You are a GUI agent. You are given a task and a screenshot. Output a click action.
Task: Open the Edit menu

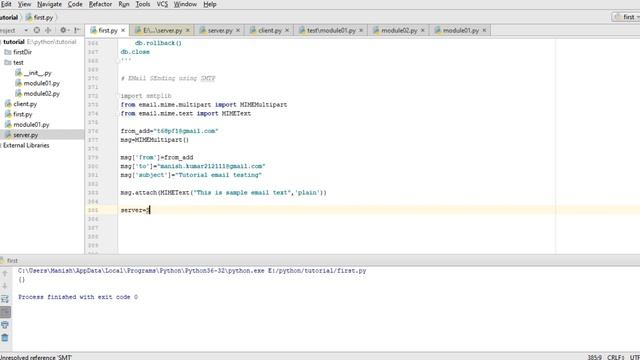[x=6, y=4]
